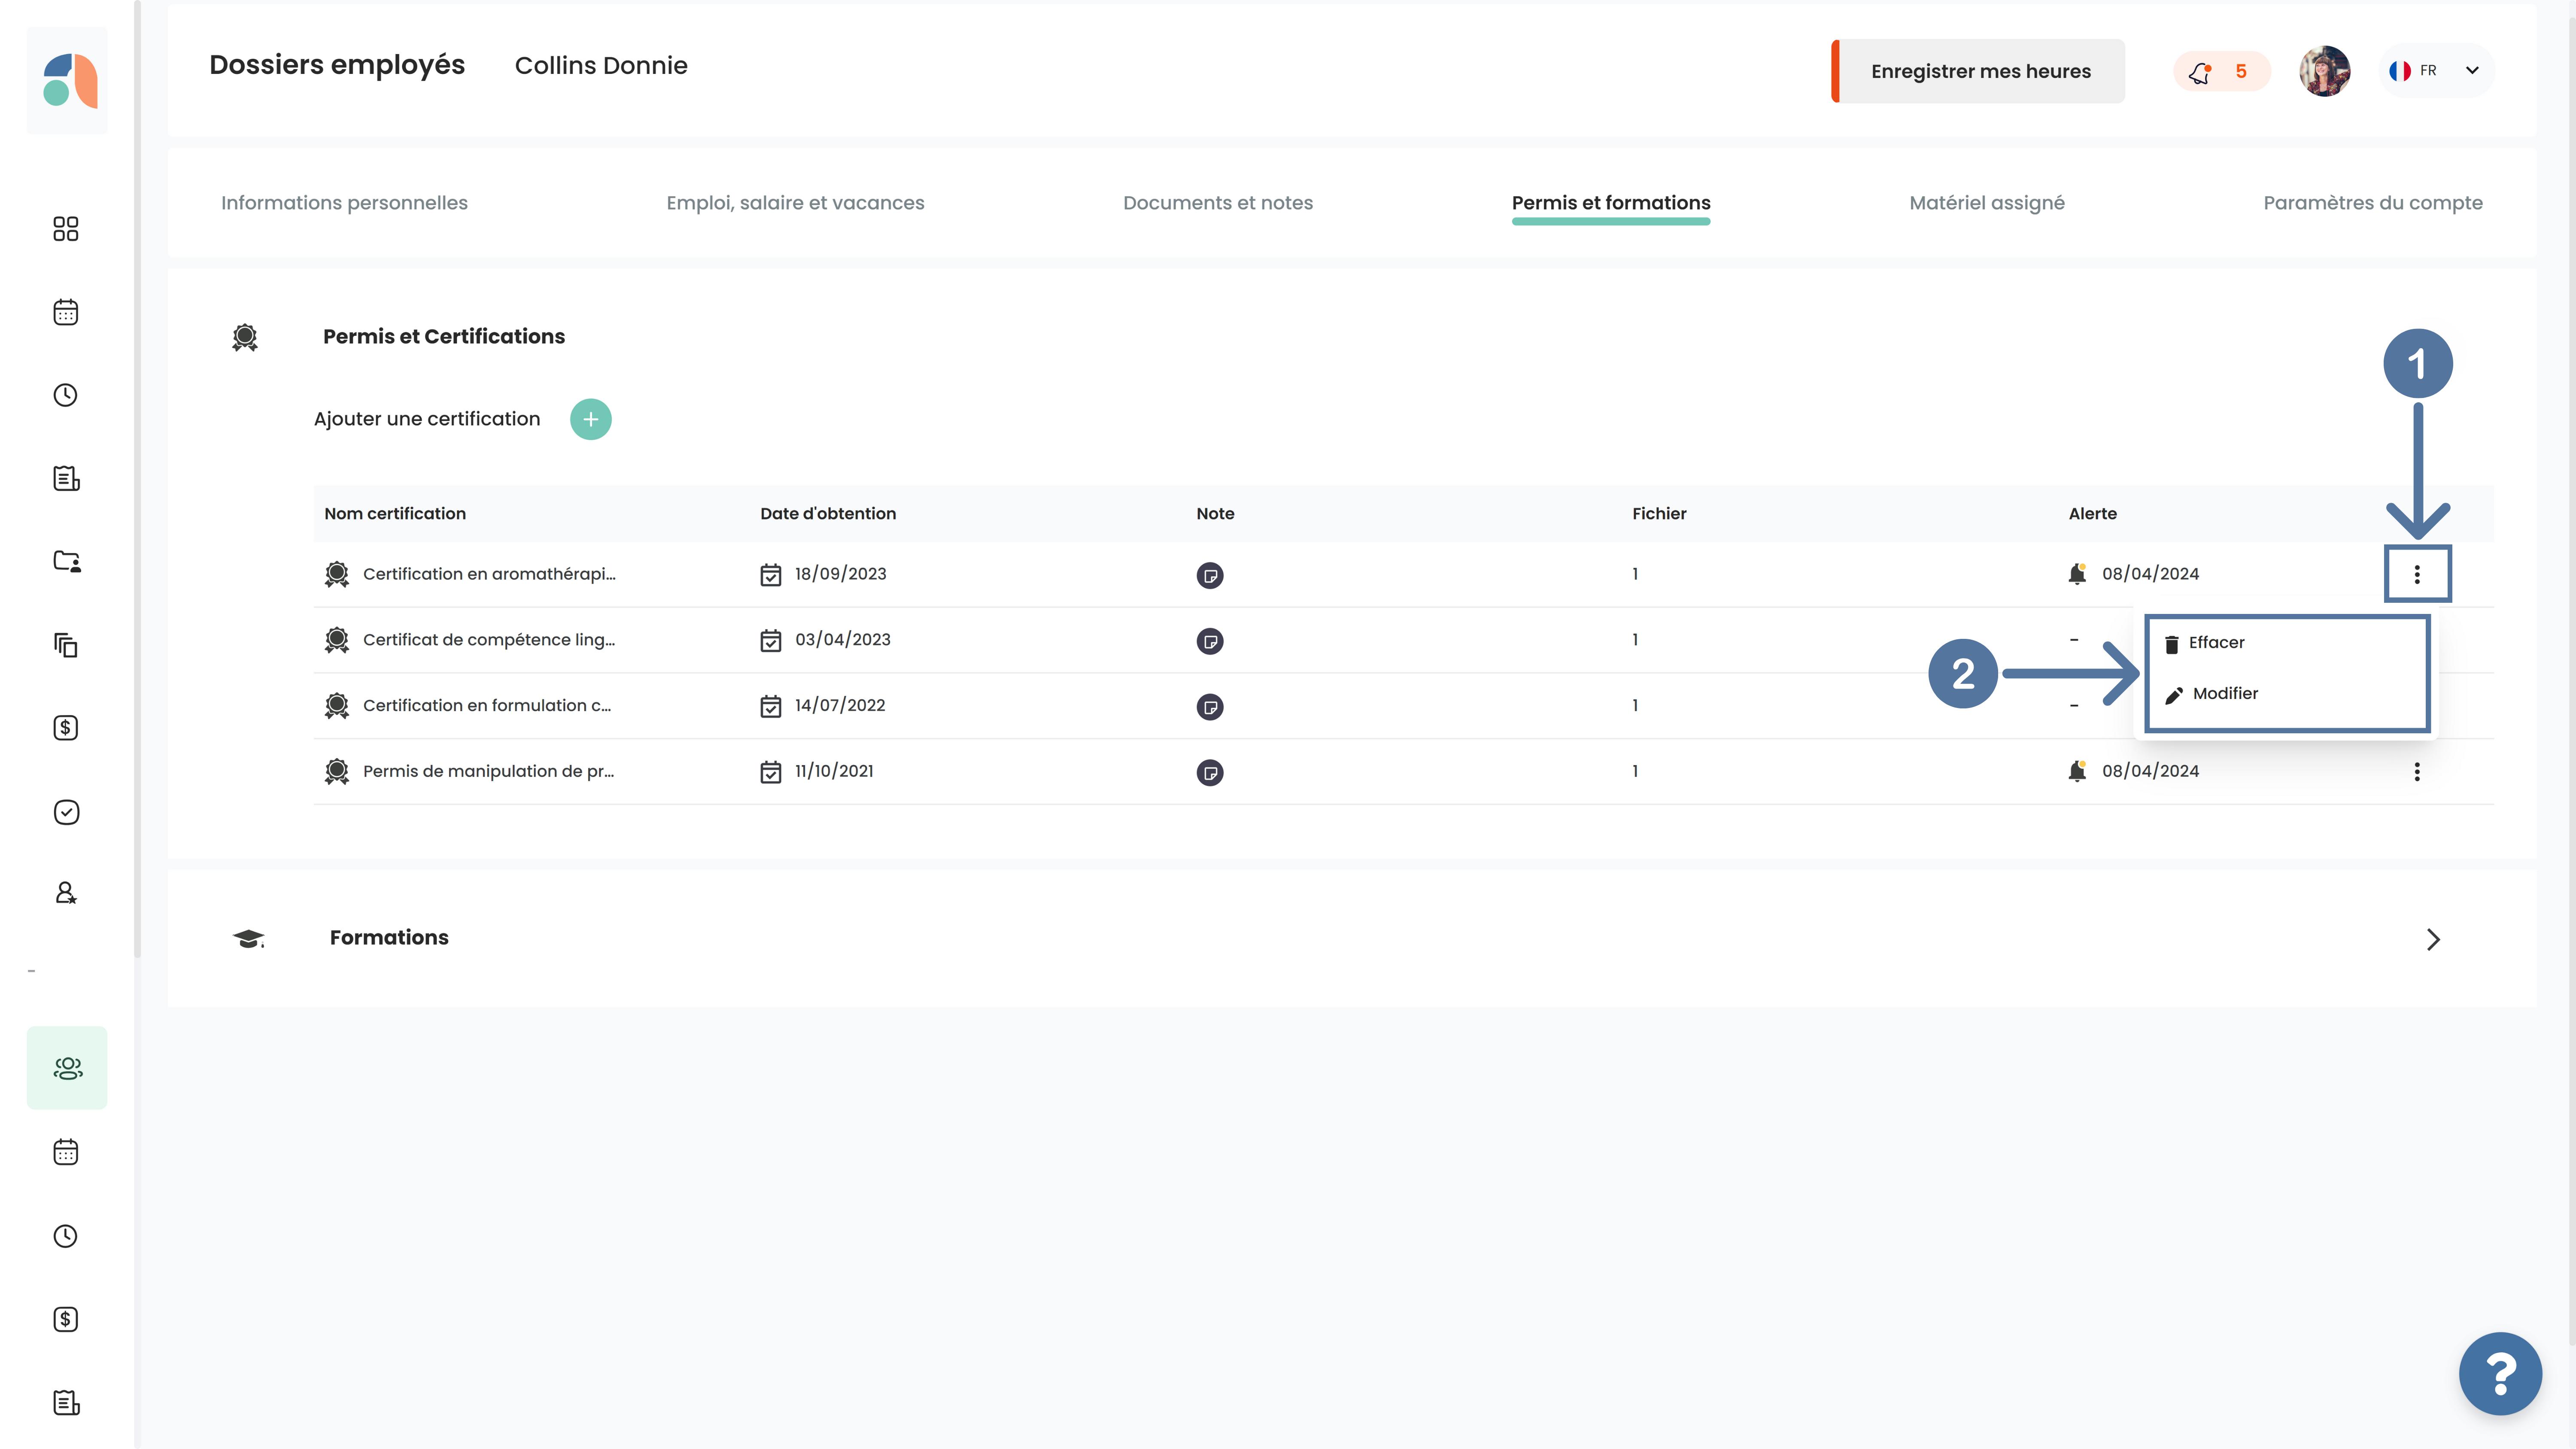
Task: Switch to Informations personnelles tab
Action: coord(344,203)
